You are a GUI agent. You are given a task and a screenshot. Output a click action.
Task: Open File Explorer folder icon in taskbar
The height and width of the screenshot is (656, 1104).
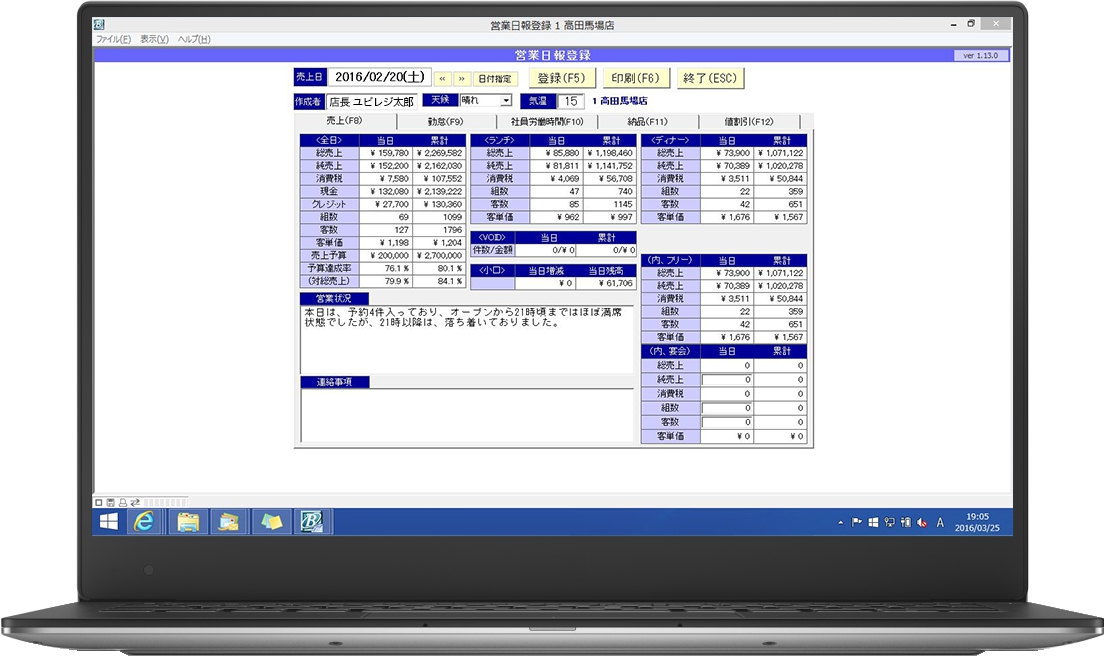187,521
